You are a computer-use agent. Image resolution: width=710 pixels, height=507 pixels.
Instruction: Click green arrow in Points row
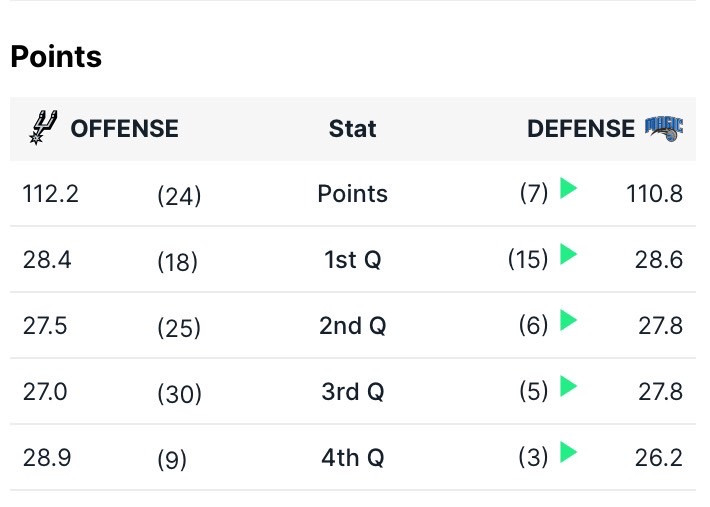(568, 188)
